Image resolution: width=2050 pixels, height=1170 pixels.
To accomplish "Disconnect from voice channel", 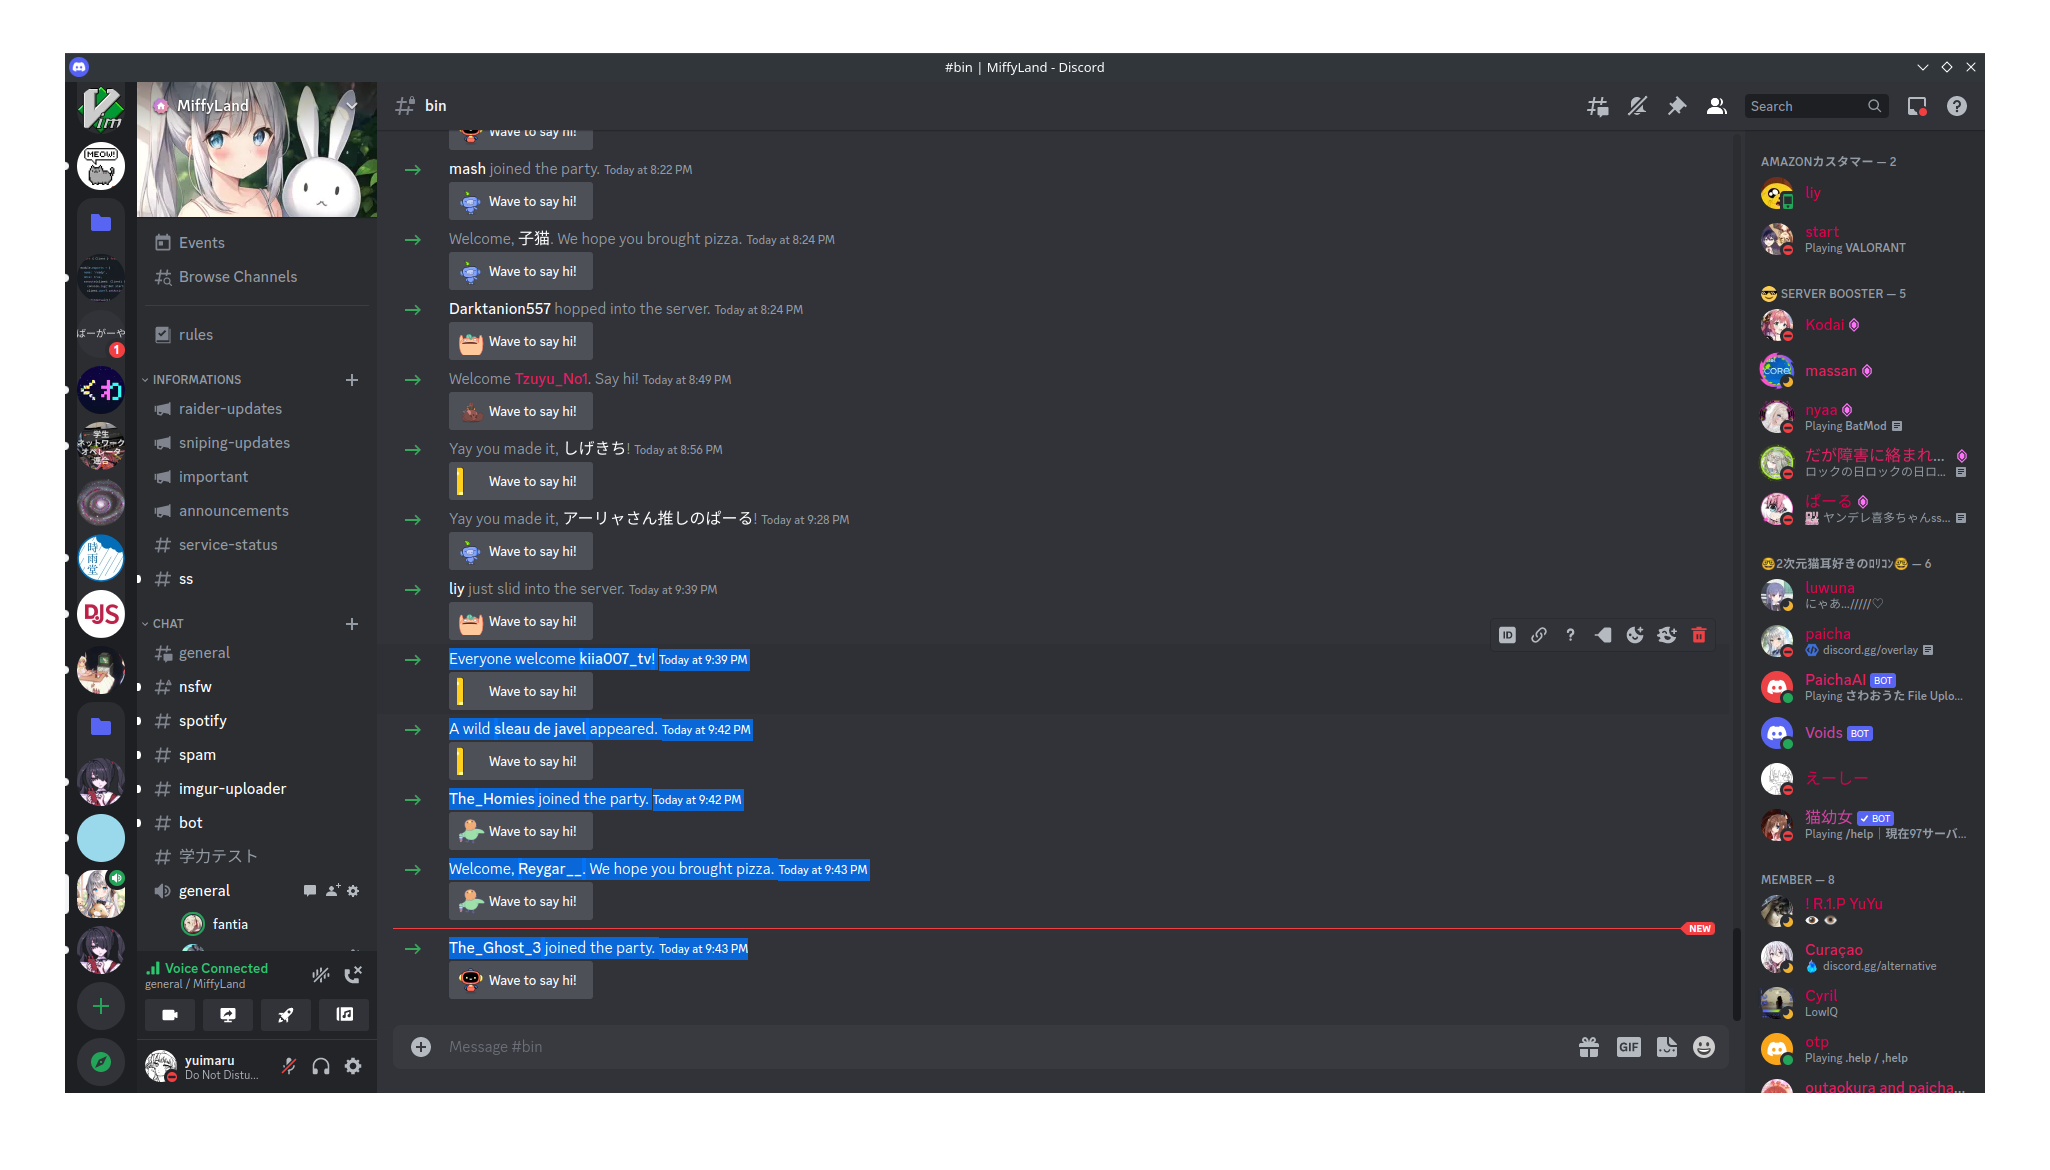I will click(x=353, y=975).
